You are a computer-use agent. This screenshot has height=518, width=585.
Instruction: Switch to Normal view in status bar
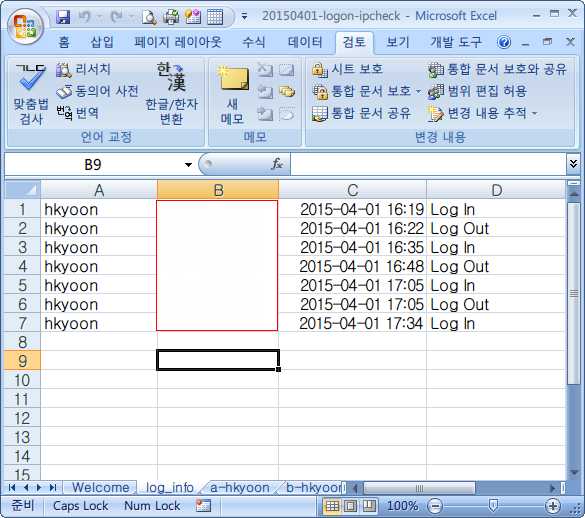pos(332,506)
